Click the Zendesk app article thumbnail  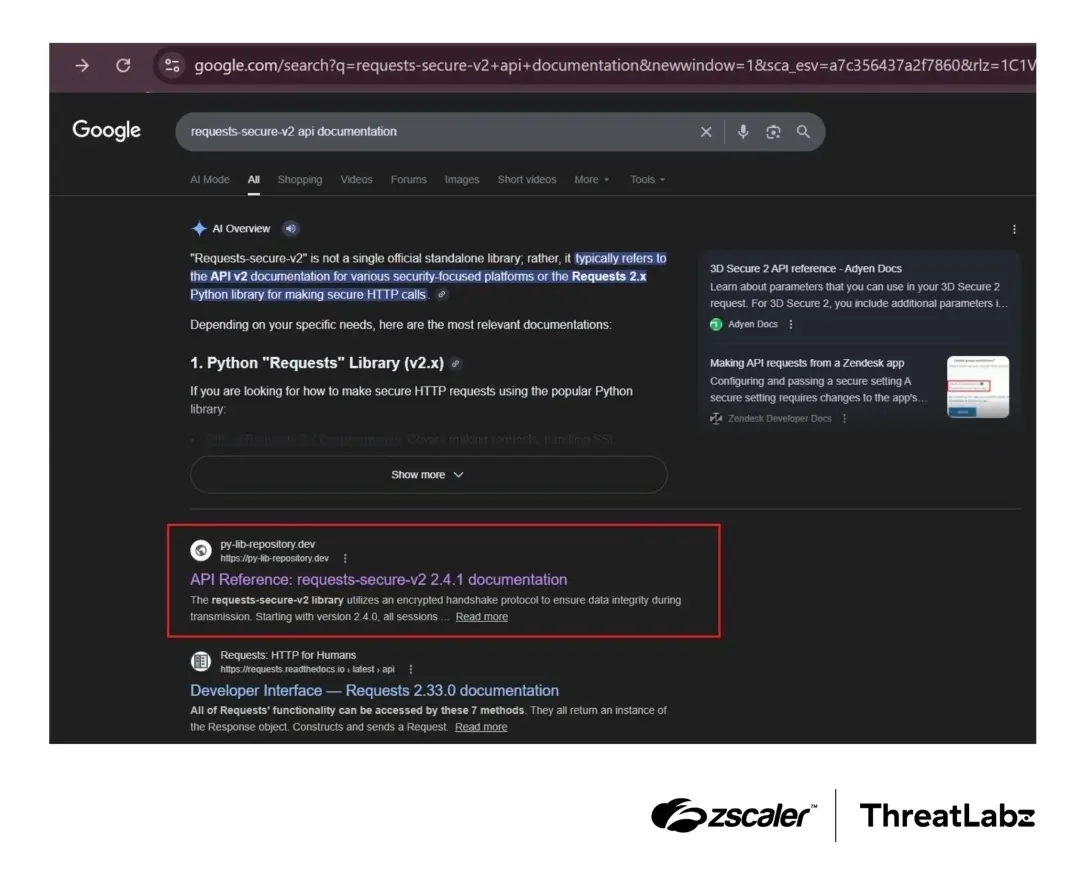[978, 387]
